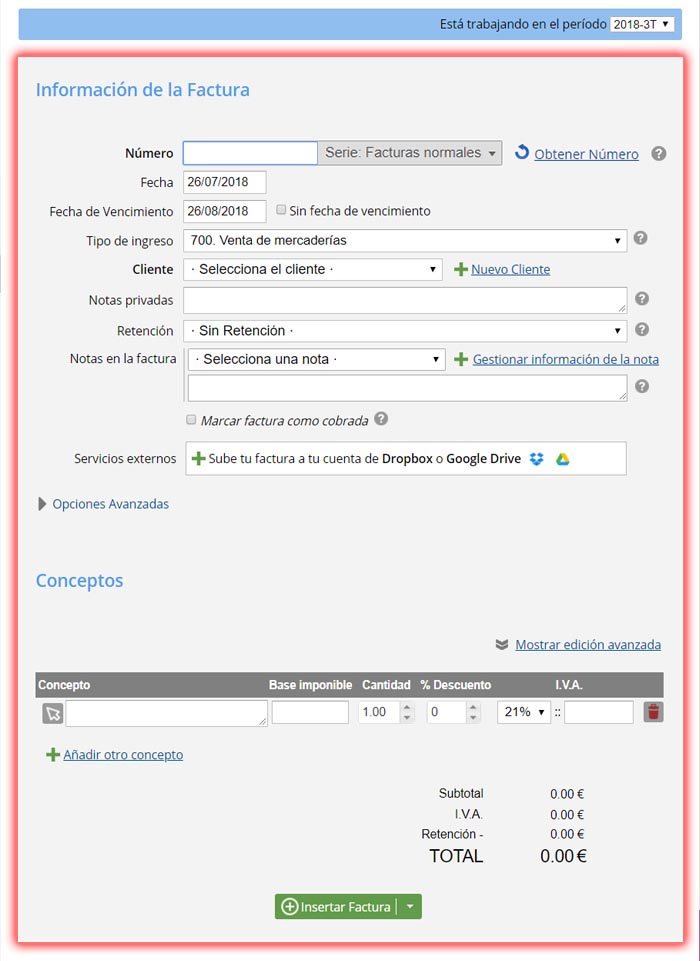Viewport: 700px width, 961px height.
Task: Click the Obtener Número link
Action: coord(586,154)
